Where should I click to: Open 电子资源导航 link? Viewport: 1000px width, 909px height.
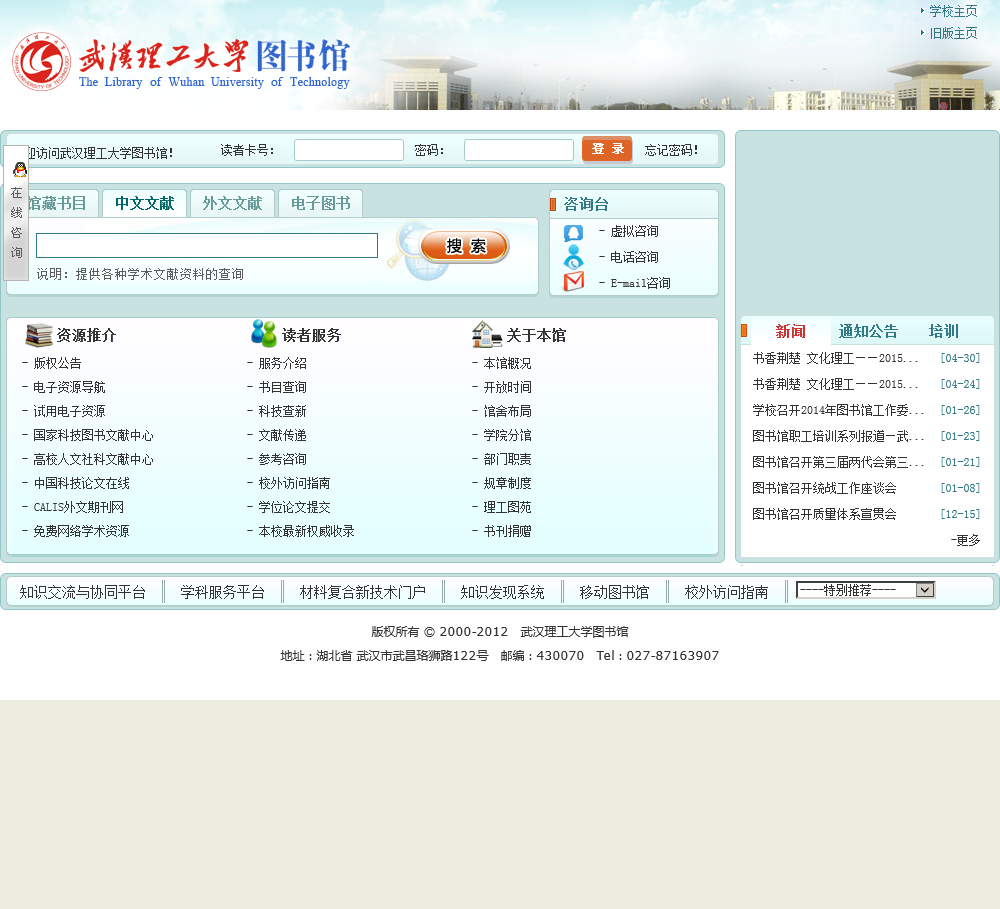tap(70, 387)
